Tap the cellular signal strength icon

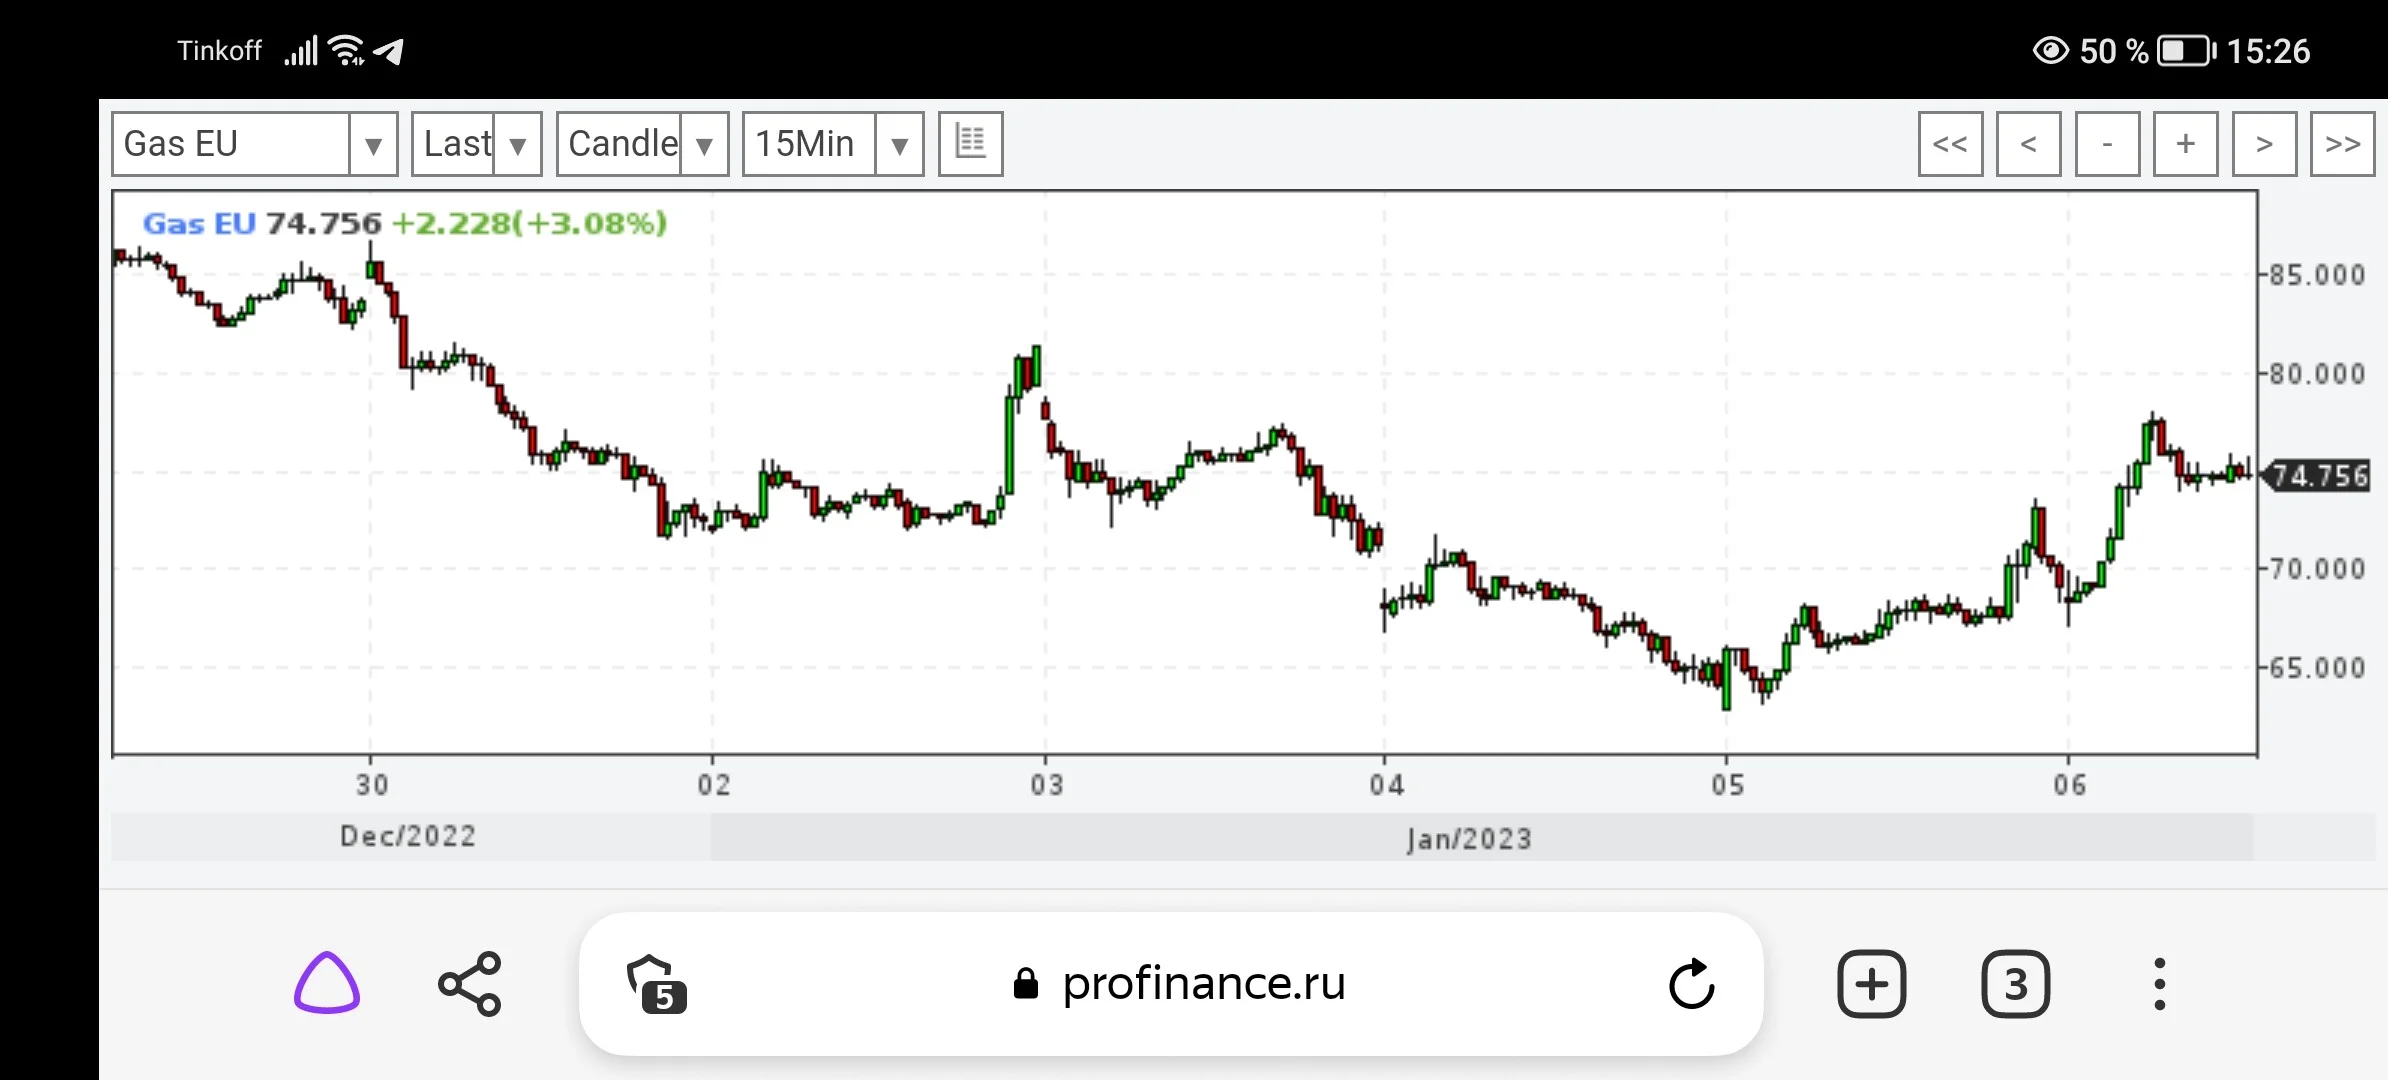[301, 51]
